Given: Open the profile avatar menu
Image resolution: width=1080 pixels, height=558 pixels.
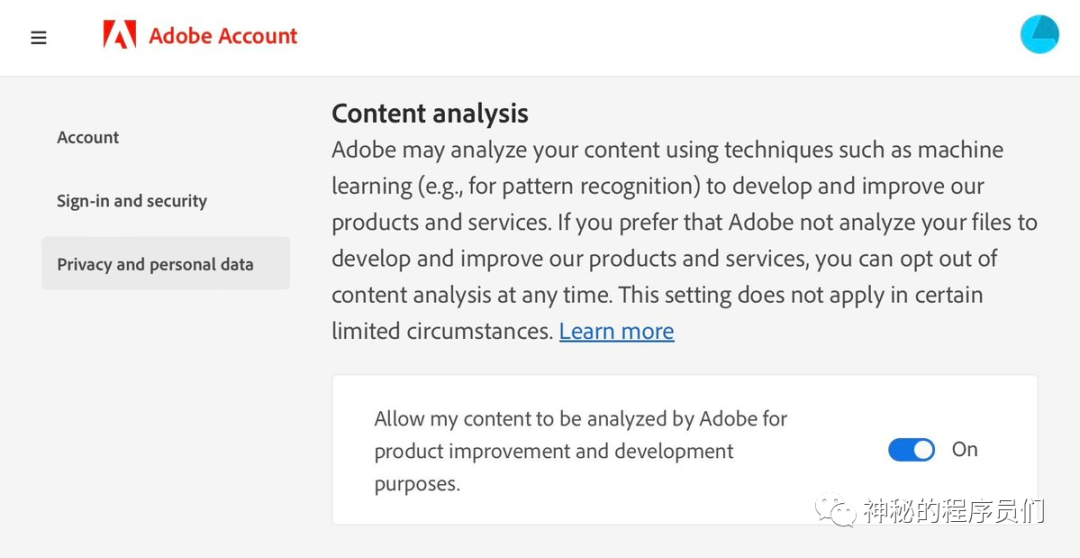Looking at the screenshot, I should [x=1039, y=35].
